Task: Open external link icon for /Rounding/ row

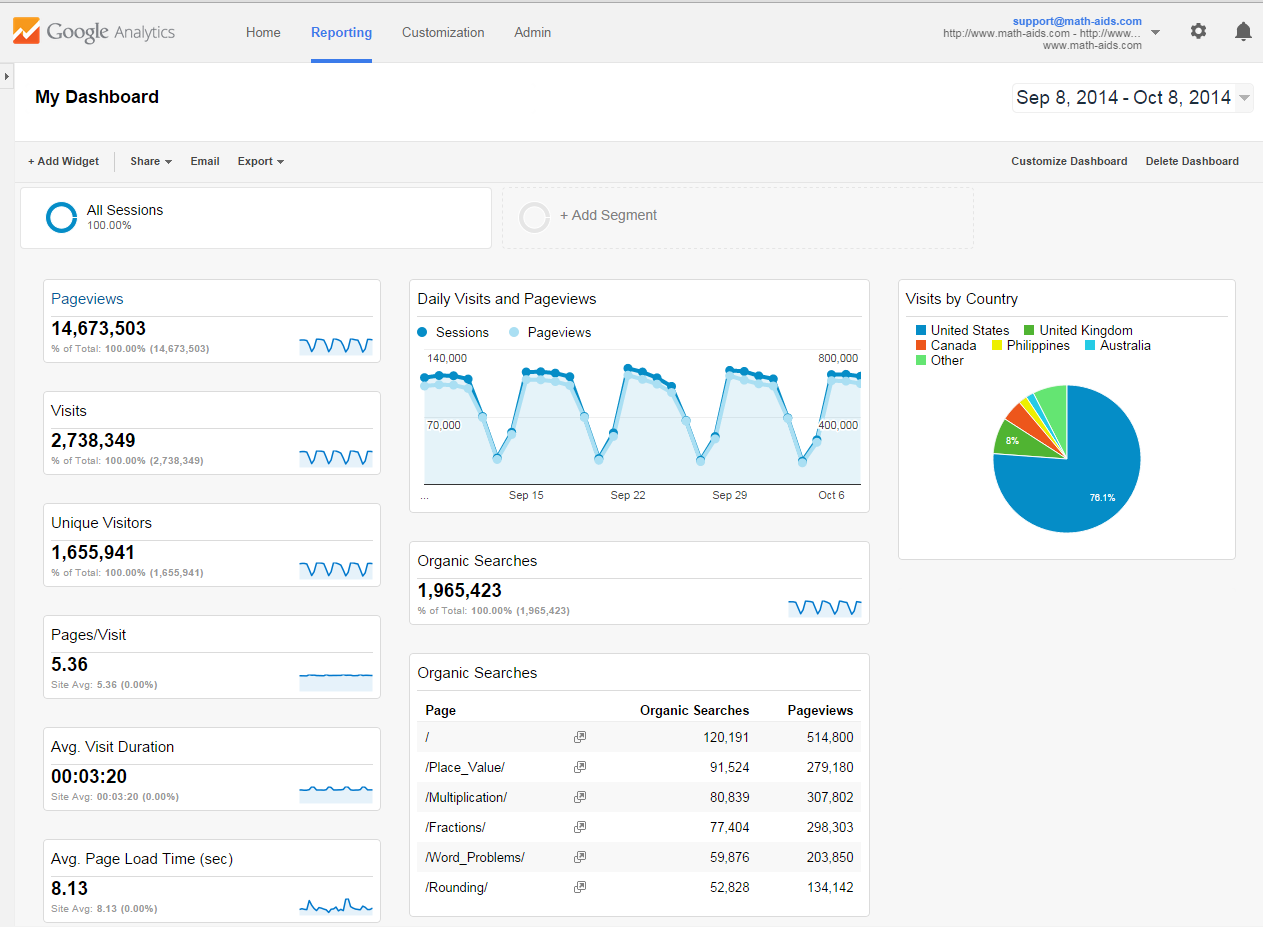Action: pyautogui.click(x=580, y=887)
